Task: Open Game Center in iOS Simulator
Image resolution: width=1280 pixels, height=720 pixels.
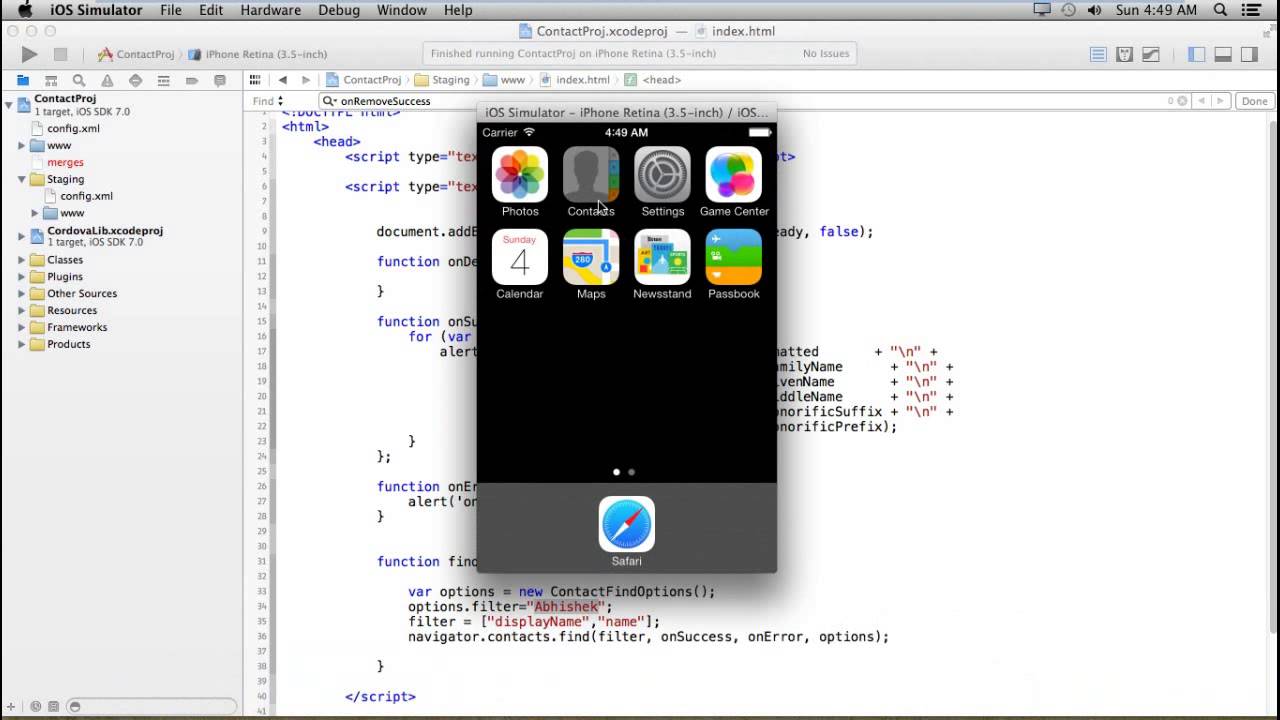Action: (734, 175)
